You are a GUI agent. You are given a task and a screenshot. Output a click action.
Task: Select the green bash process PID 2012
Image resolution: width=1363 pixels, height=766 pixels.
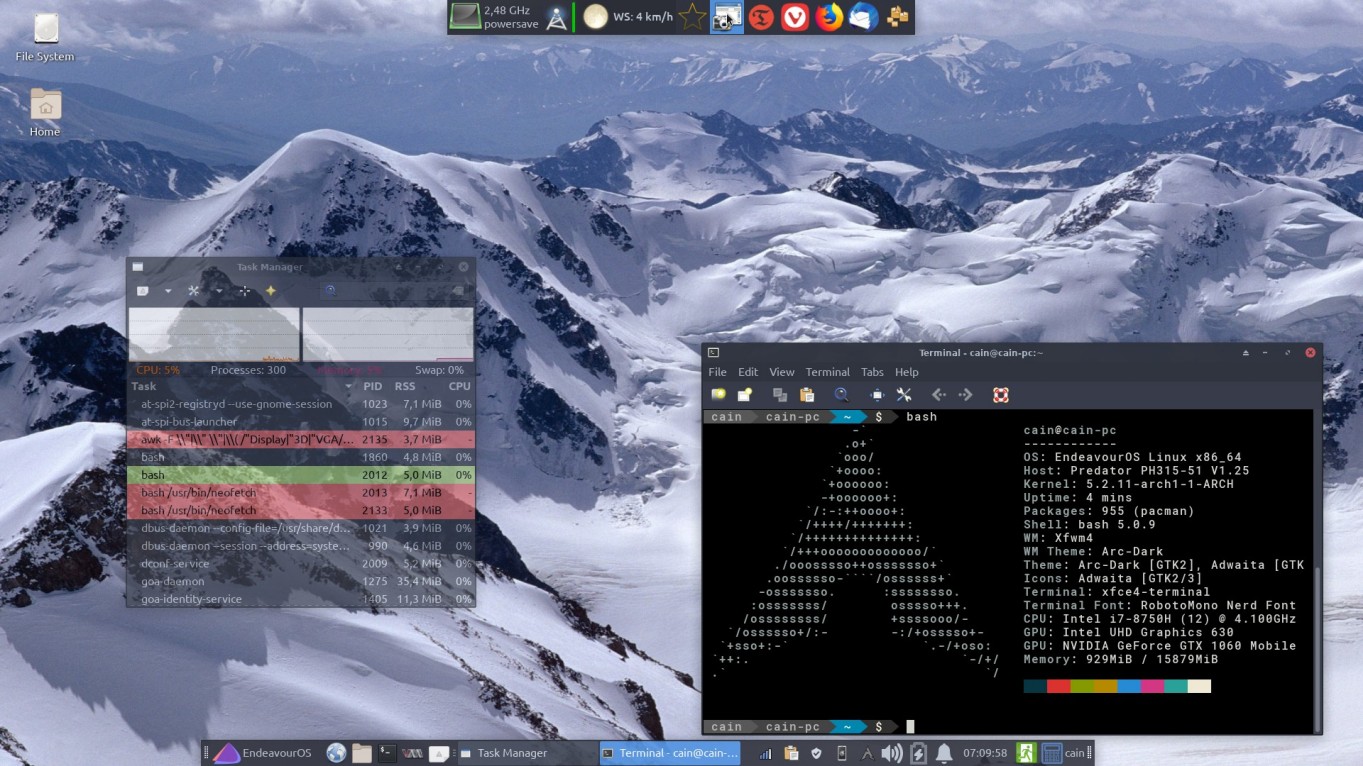(x=301, y=475)
